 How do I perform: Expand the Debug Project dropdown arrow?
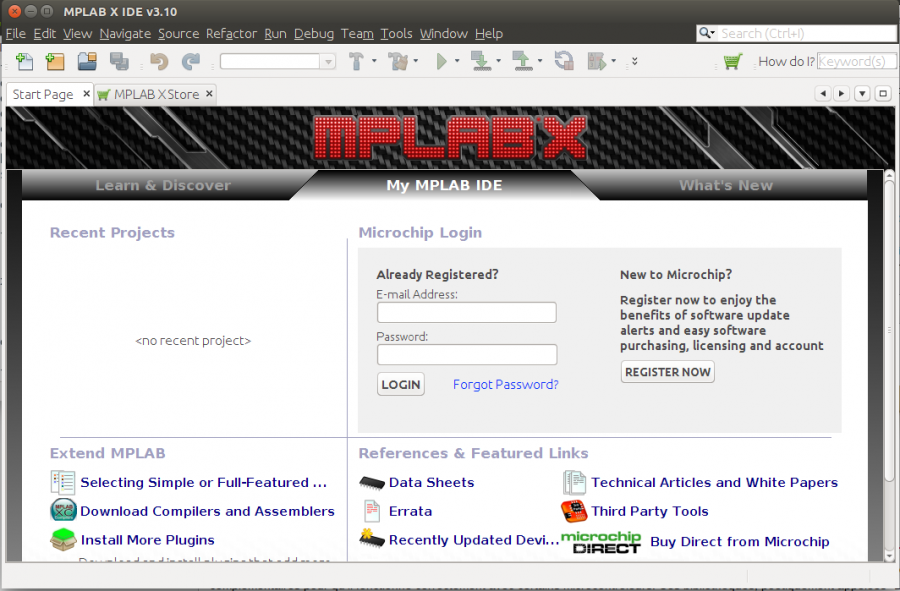[614, 61]
